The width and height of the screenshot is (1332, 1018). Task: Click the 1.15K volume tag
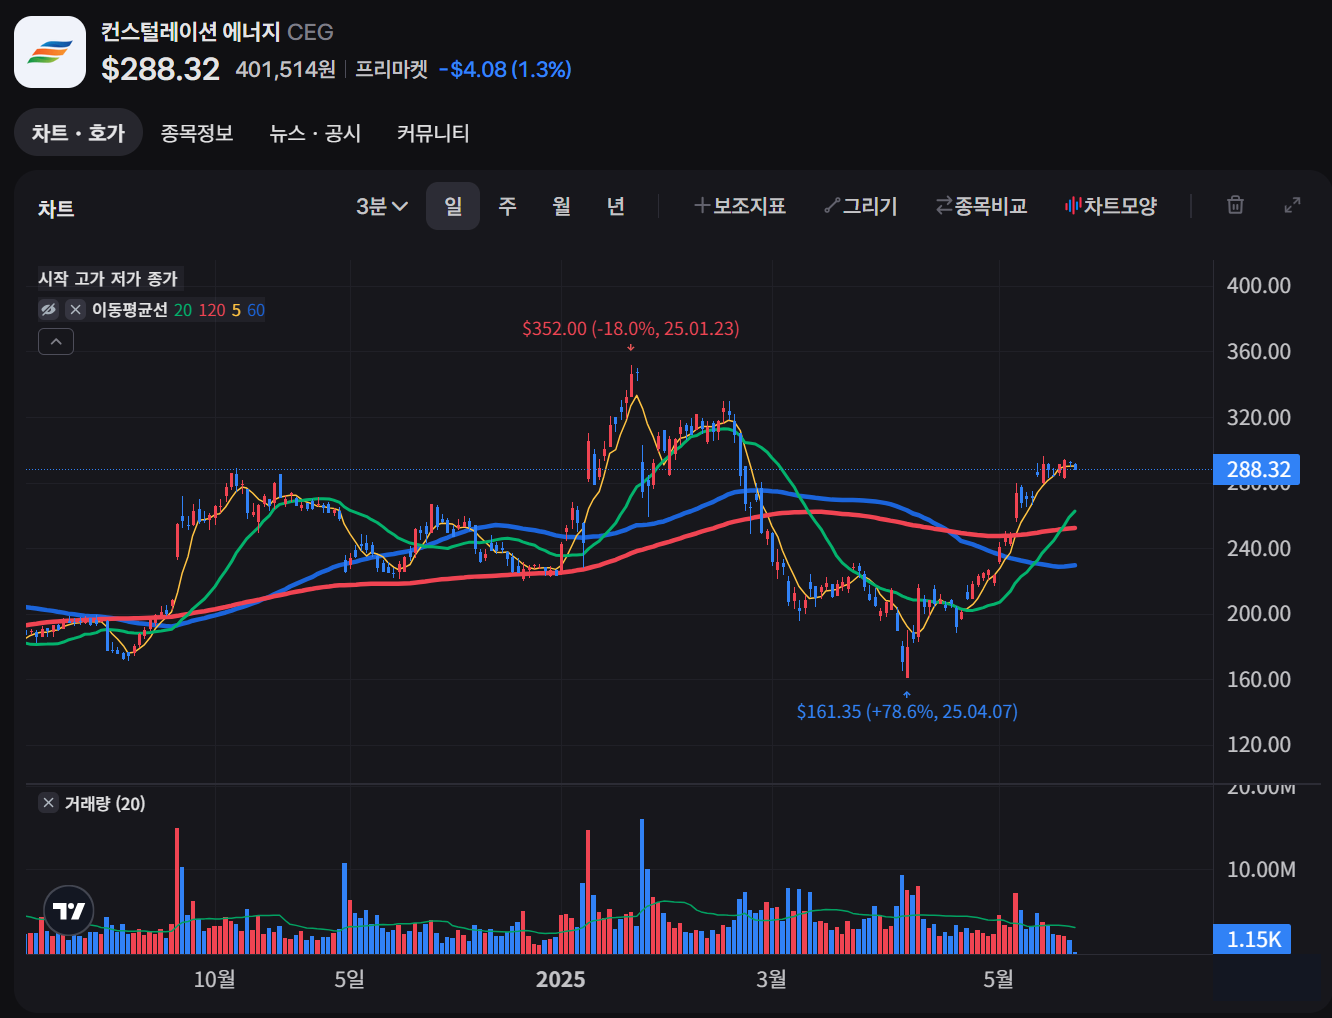pyautogui.click(x=1253, y=939)
